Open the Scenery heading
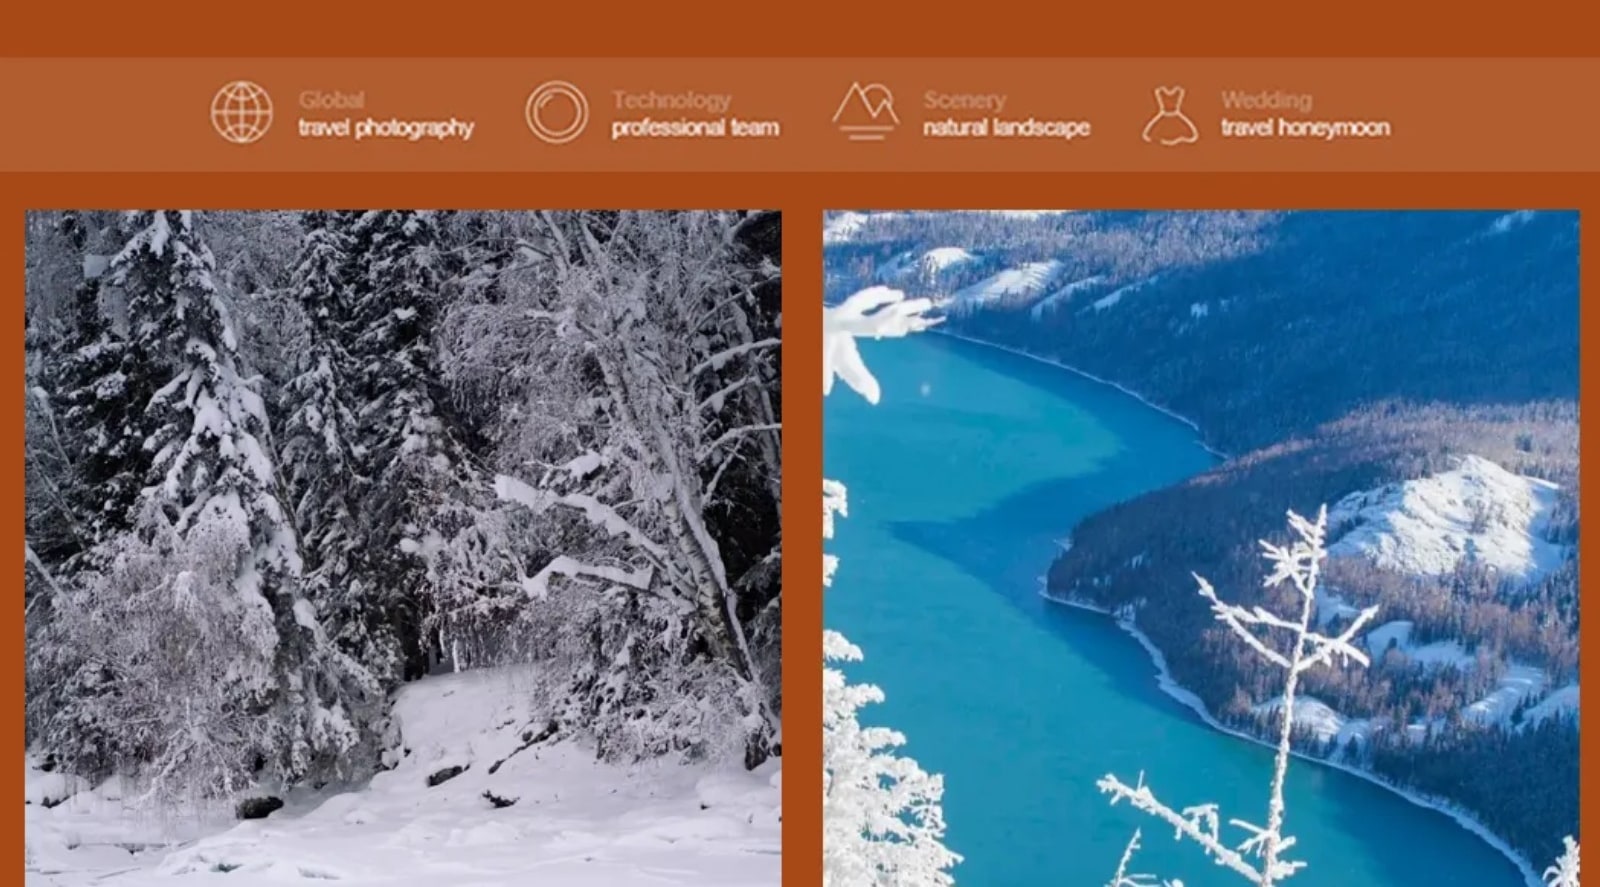This screenshot has height=887, width=1600. coord(964,100)
